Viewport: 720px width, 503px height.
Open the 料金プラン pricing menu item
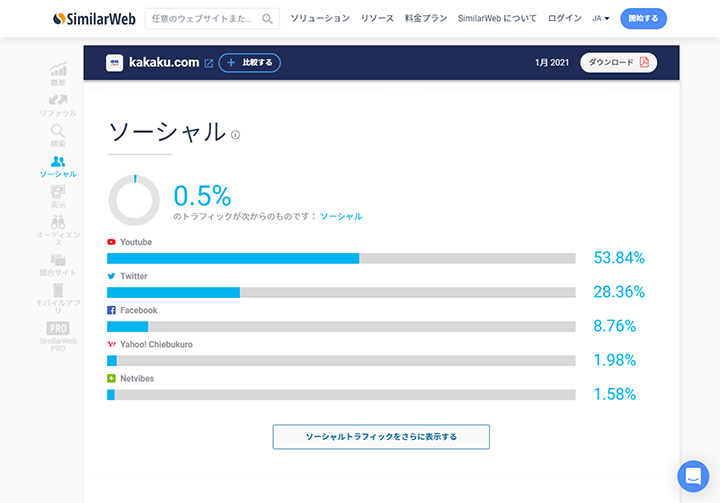click(426, 19)
